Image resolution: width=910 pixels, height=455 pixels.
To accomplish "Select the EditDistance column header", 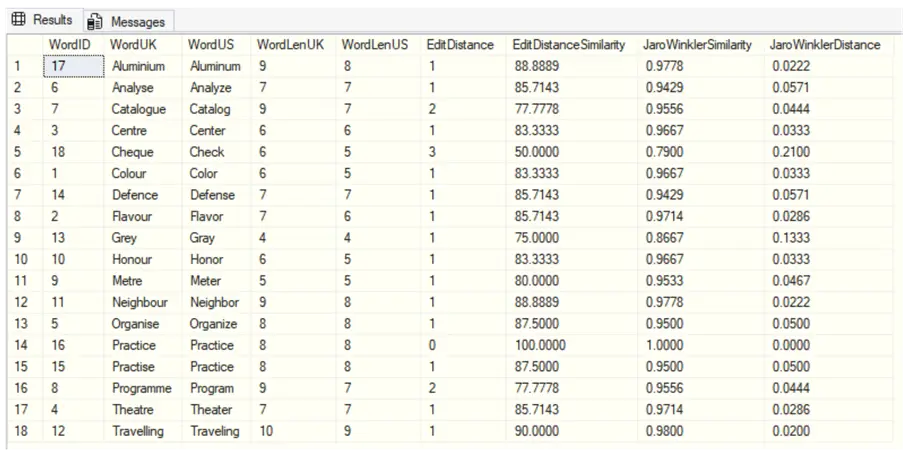I will [460, 45].
